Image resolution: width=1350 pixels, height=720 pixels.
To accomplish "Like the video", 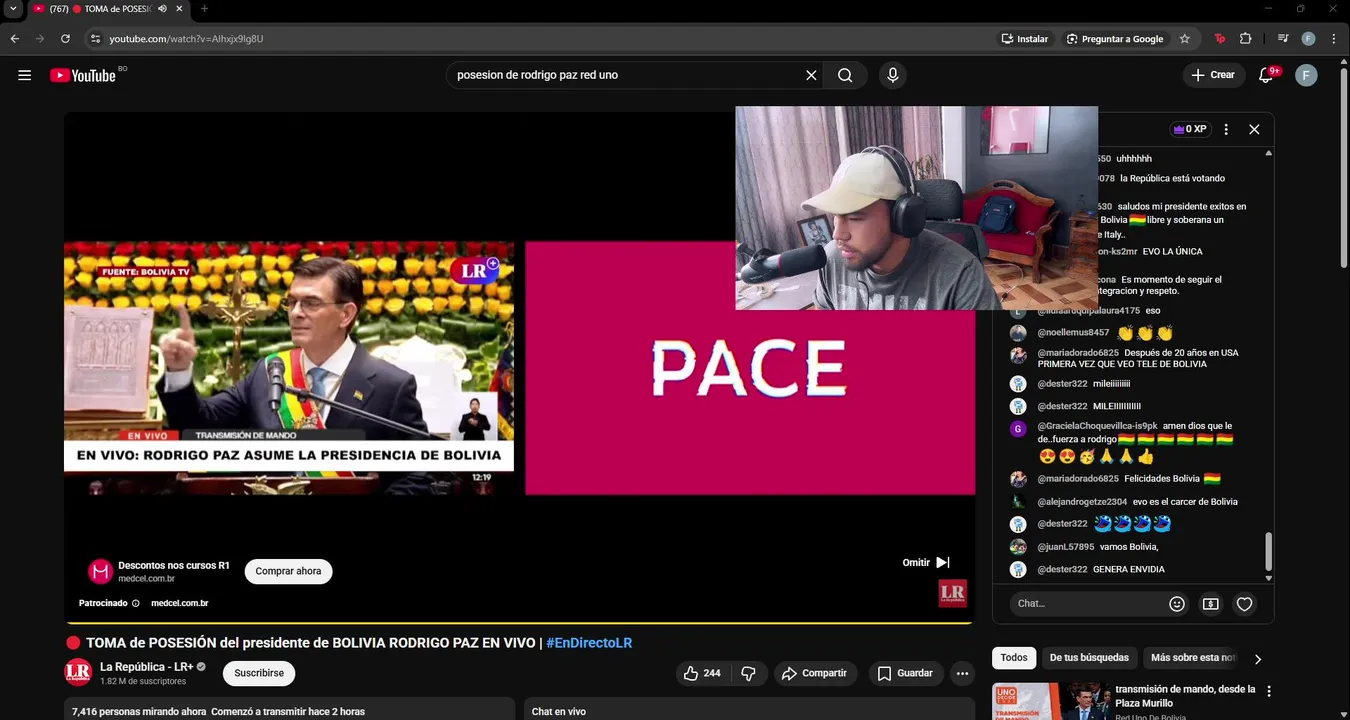I will 702,673.
